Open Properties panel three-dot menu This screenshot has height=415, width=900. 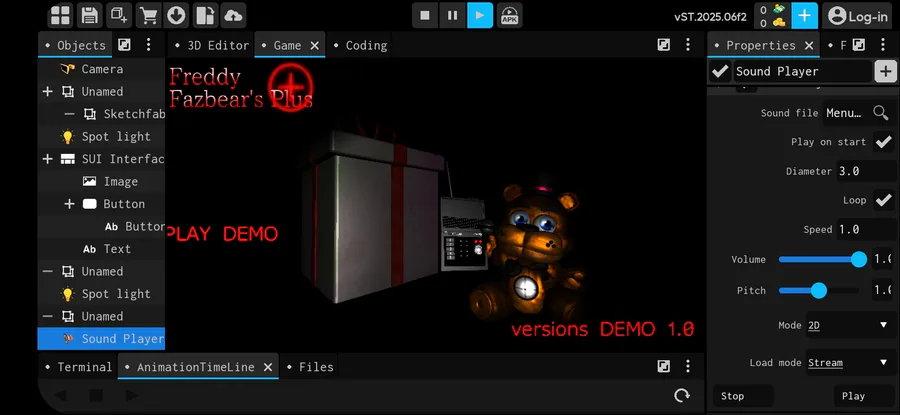tap(883, 45)
